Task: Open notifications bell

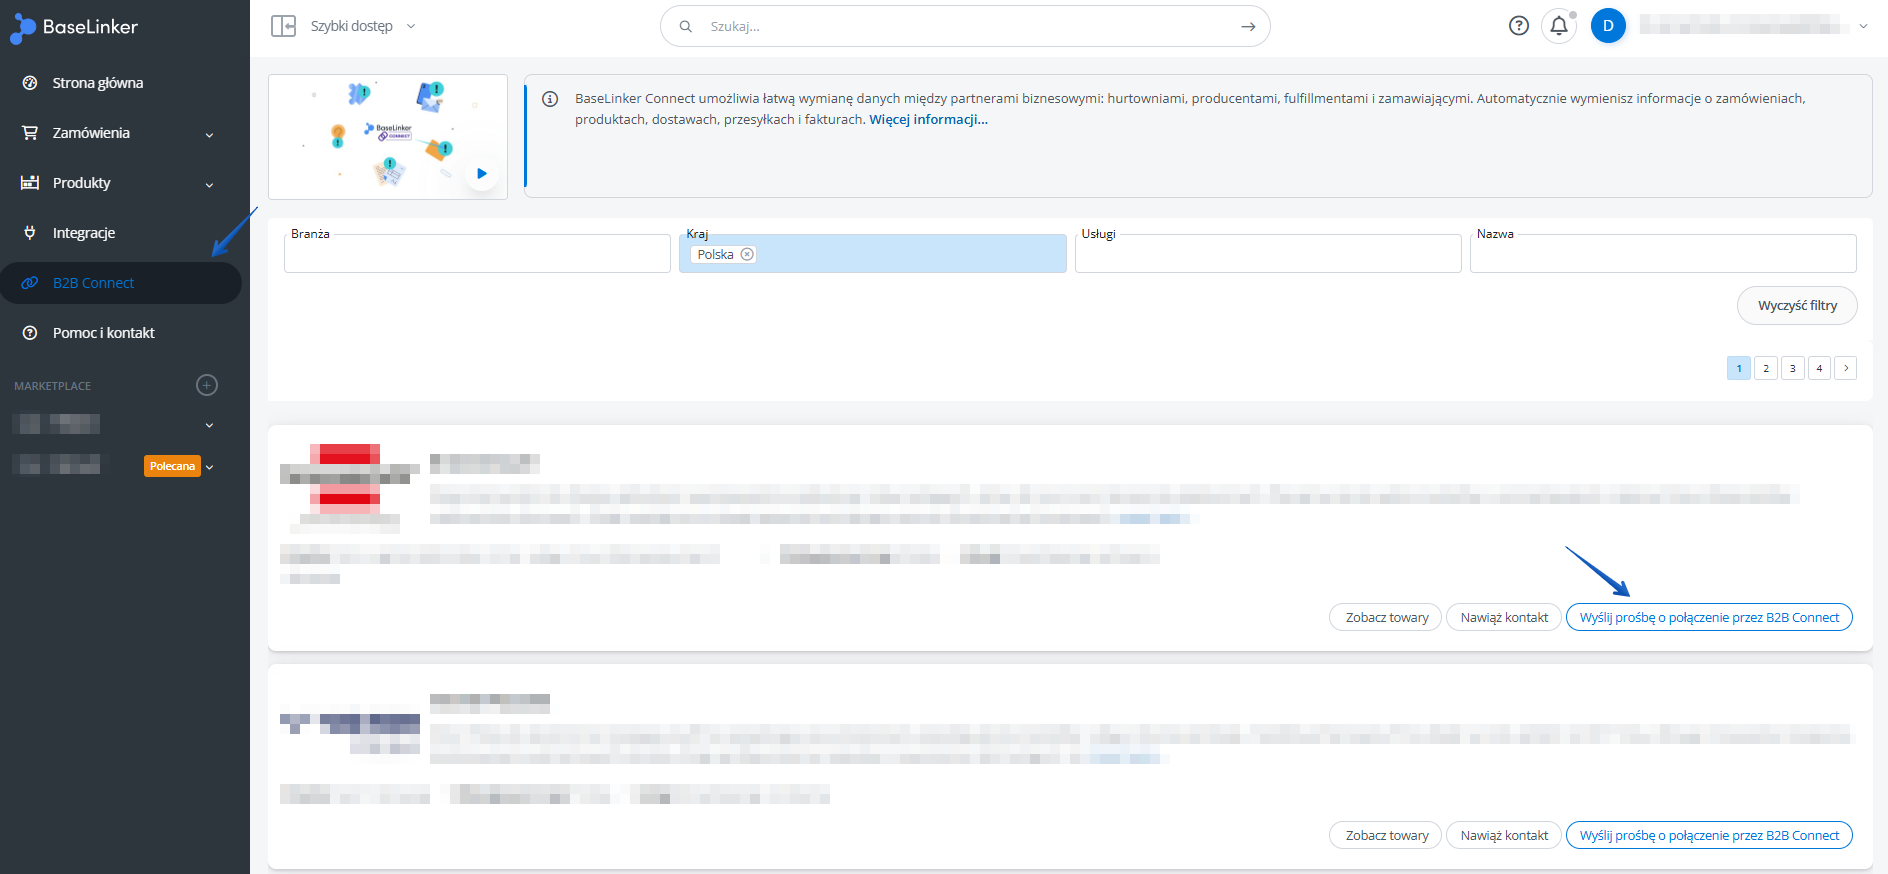Action: 1559,26
